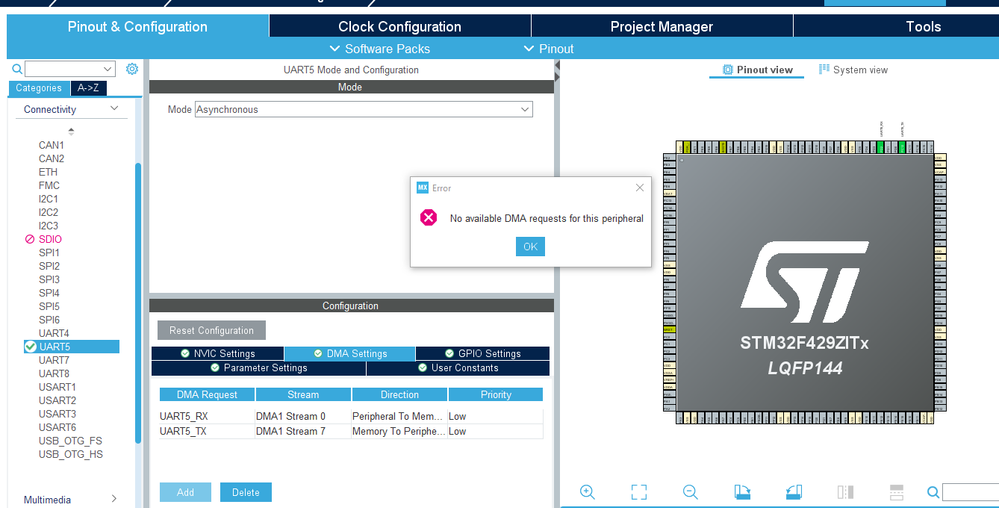Click the split vertical view icon
The height and width of the screenshot is (508, 999).
(845, 491)
